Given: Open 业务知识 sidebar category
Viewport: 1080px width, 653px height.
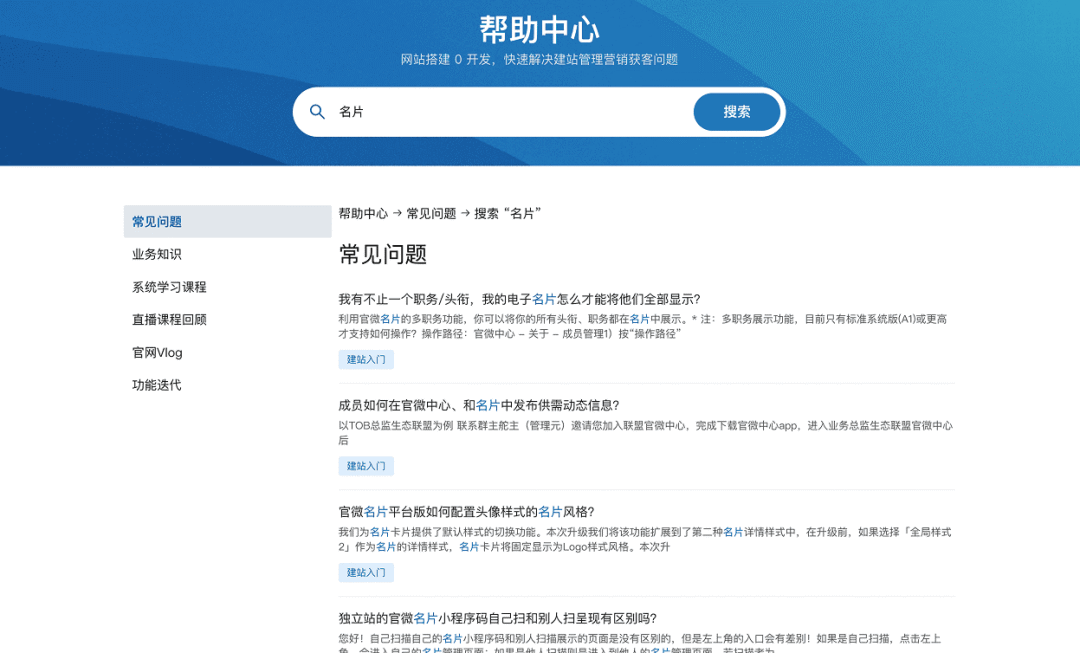Looking at the screenshot, I should [x=157, y=255].
